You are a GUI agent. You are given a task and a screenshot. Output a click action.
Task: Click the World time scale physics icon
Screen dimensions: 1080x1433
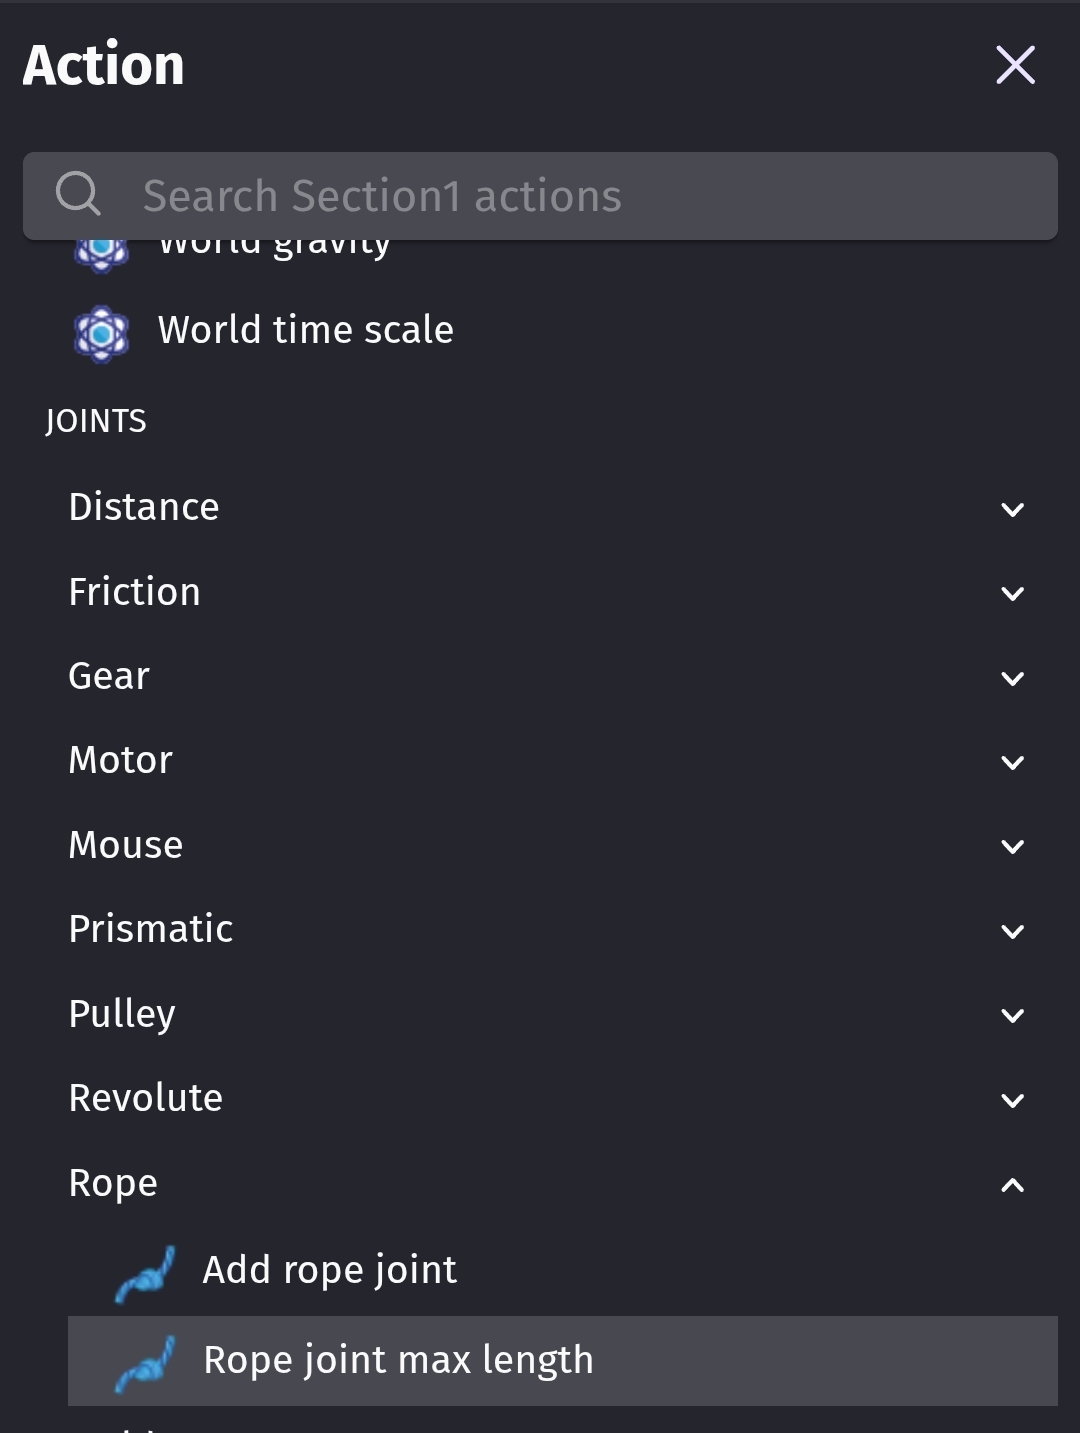101,333
